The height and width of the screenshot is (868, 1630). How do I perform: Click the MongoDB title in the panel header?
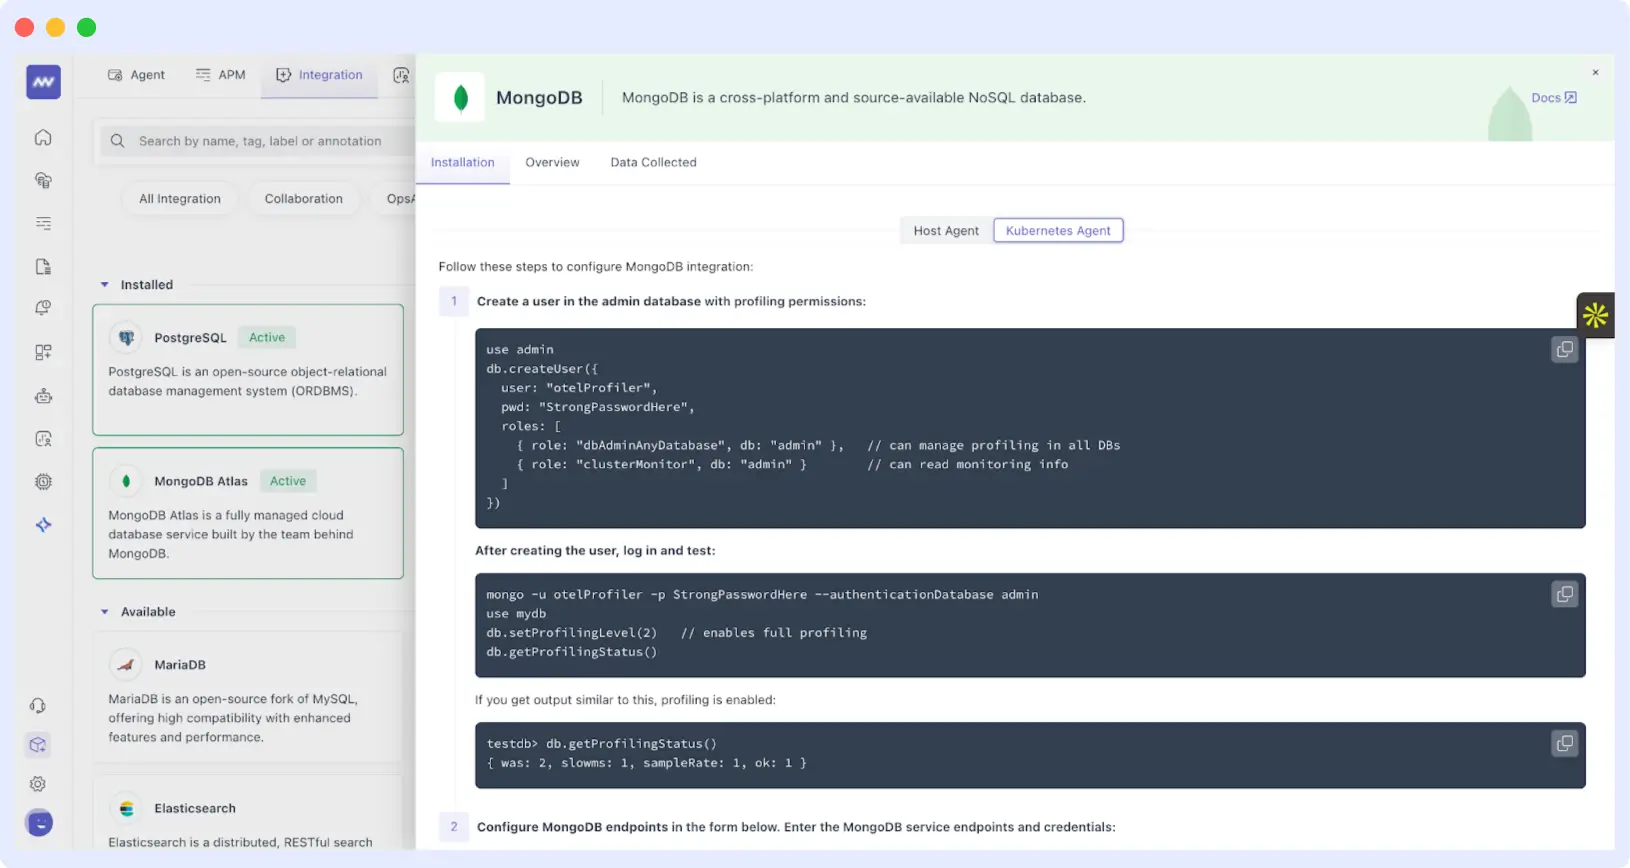point(539,98)
